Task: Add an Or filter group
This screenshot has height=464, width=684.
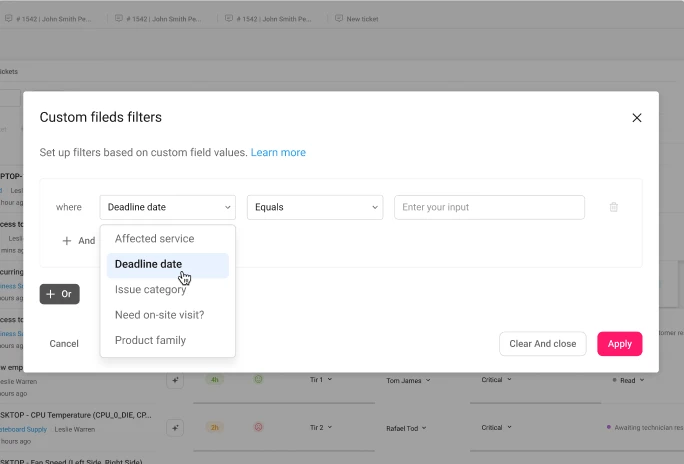Action: [x=59, y=294]
